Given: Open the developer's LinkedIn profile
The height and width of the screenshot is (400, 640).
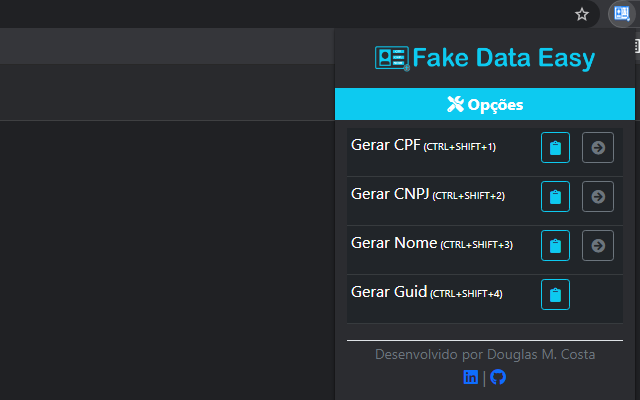Looking at the screenshot, I should click(471, 377).
